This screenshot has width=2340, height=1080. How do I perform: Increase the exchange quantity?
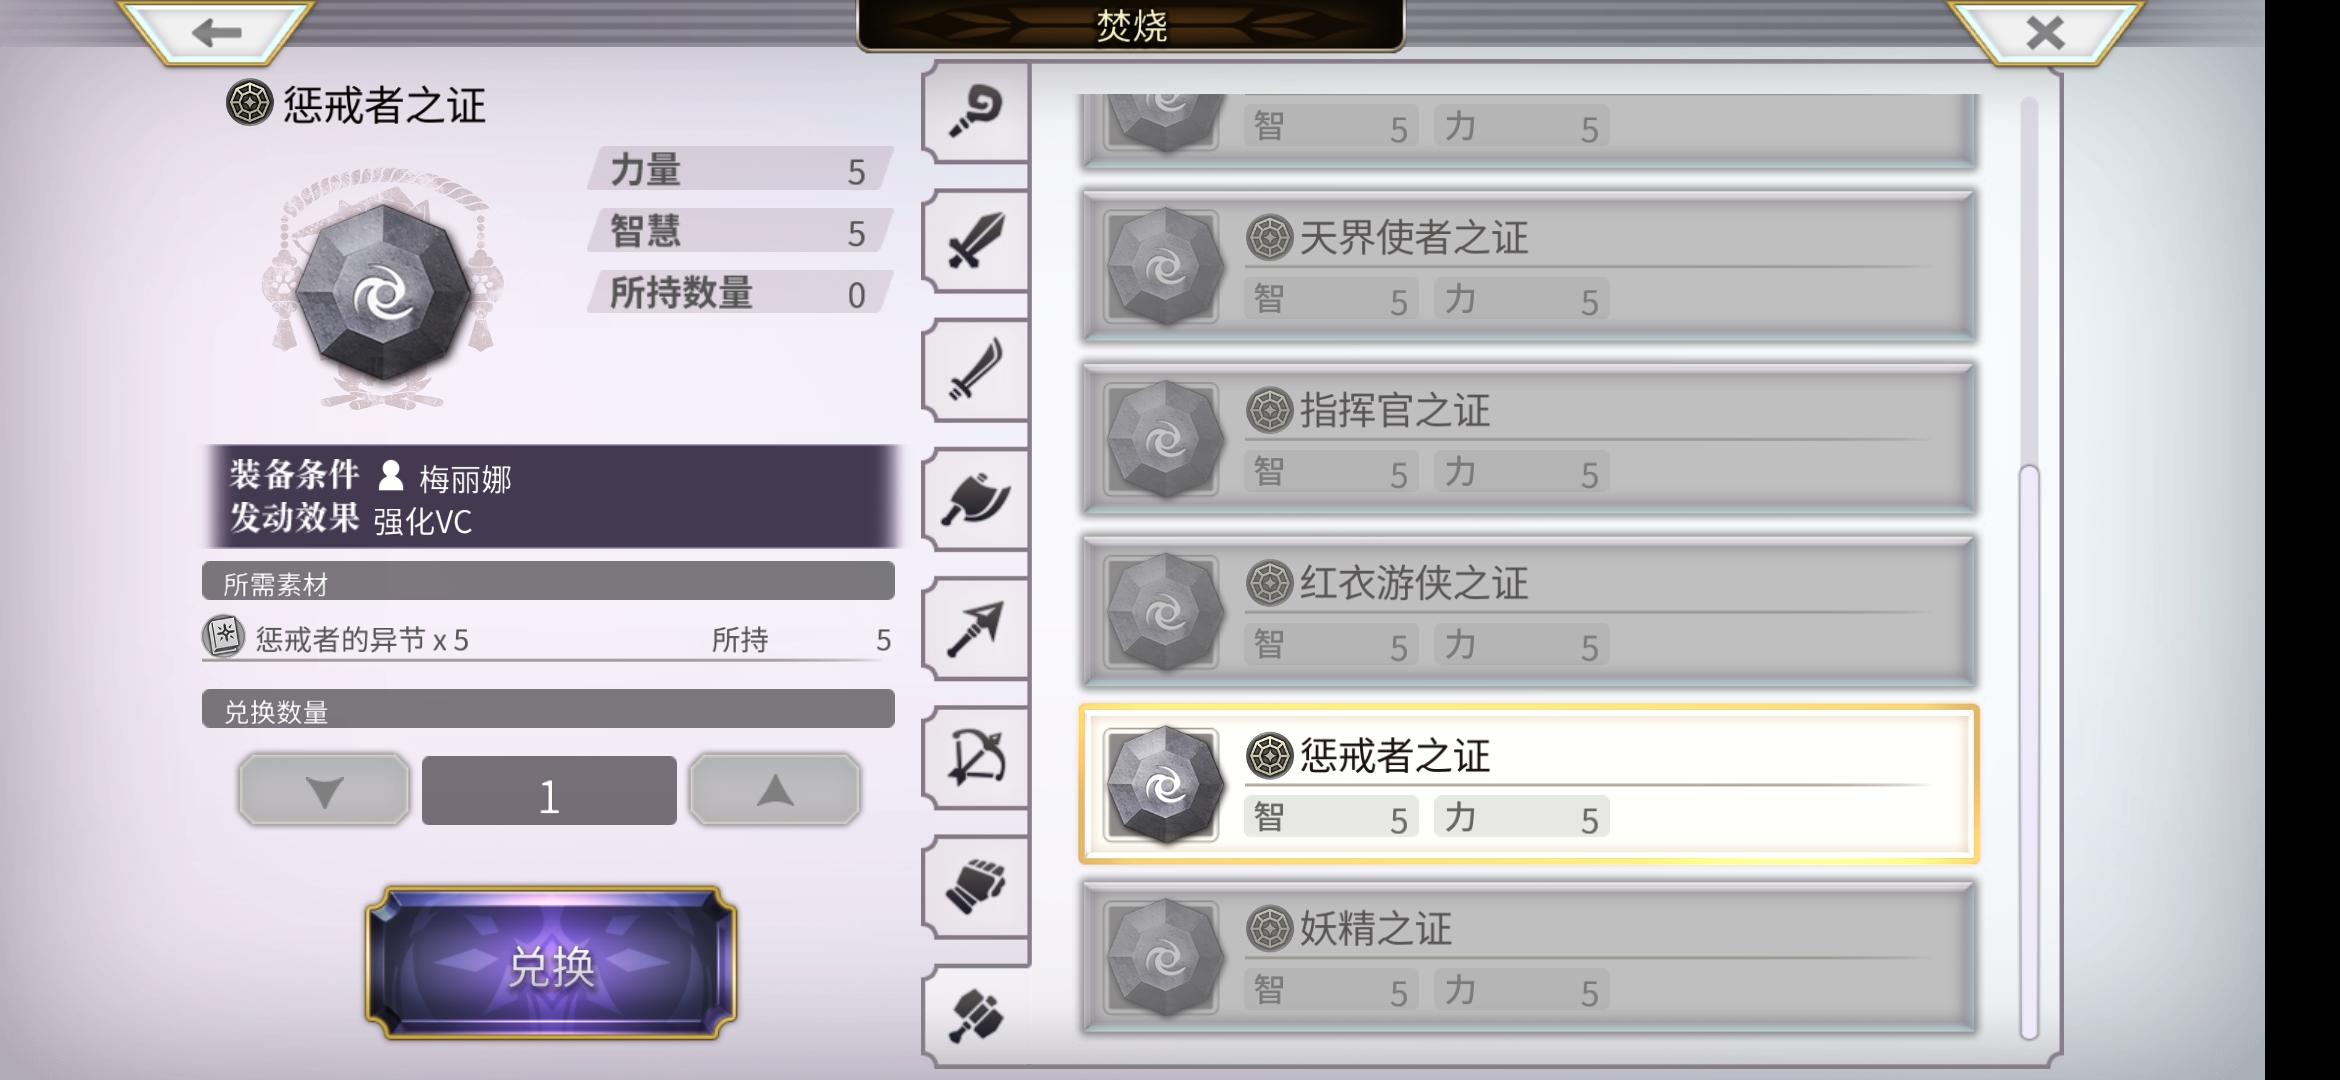775,790
